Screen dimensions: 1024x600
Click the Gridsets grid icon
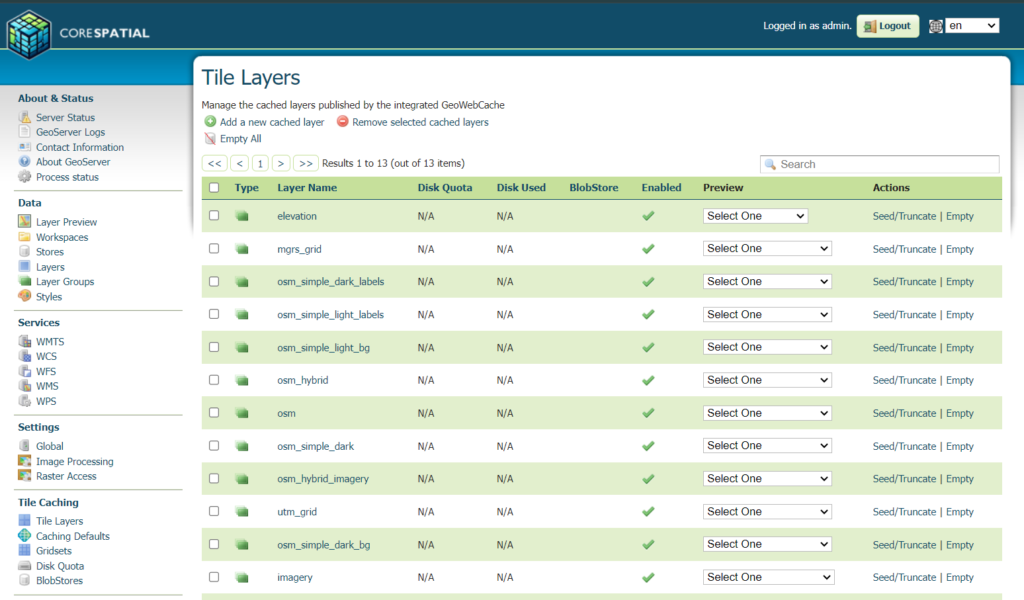[x=25, y=550]
